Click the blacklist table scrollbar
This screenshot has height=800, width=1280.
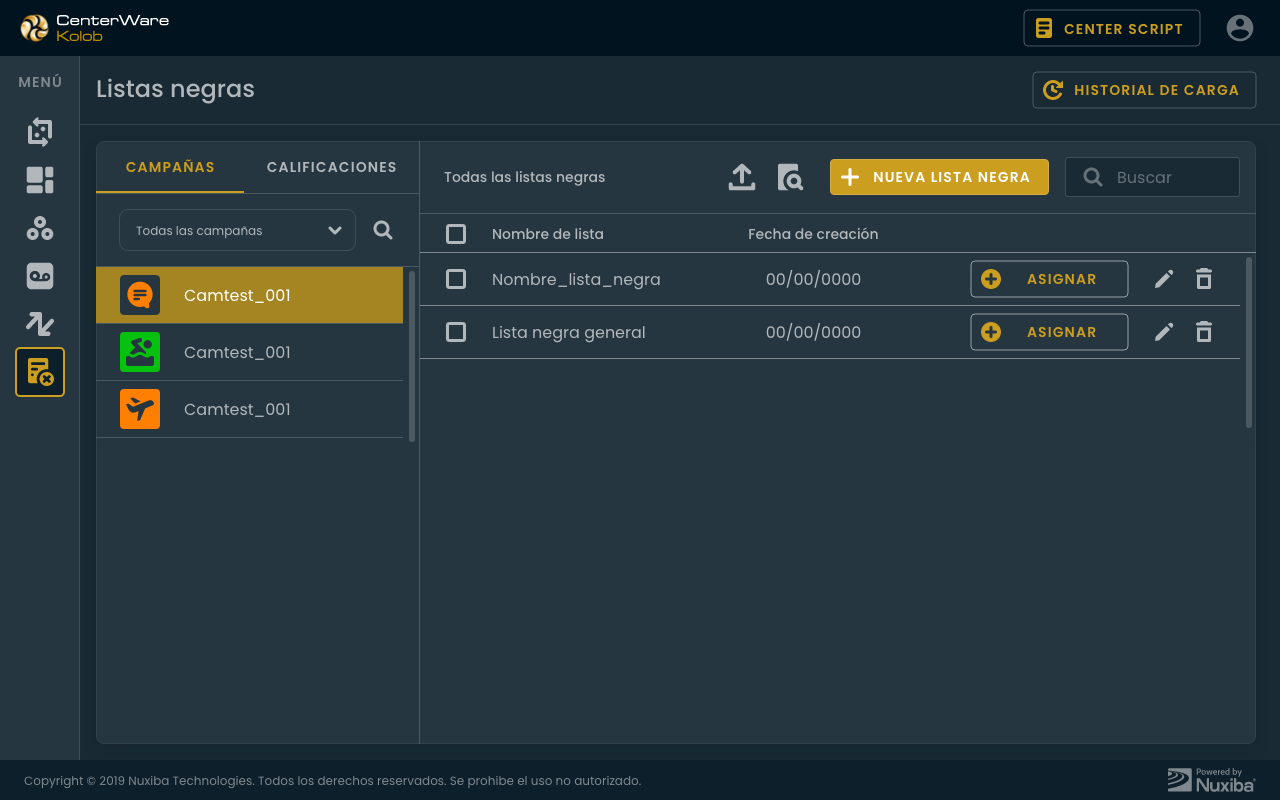coord(1249,342)
